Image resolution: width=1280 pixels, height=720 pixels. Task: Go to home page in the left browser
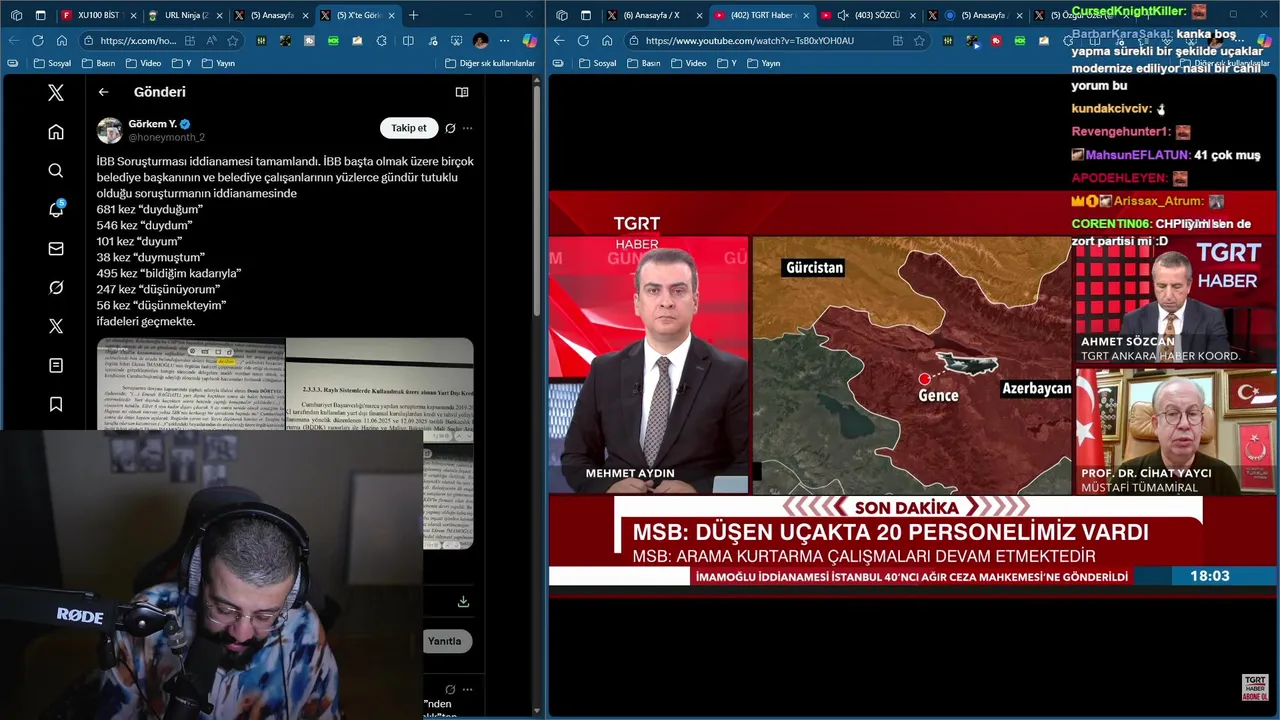62,41
